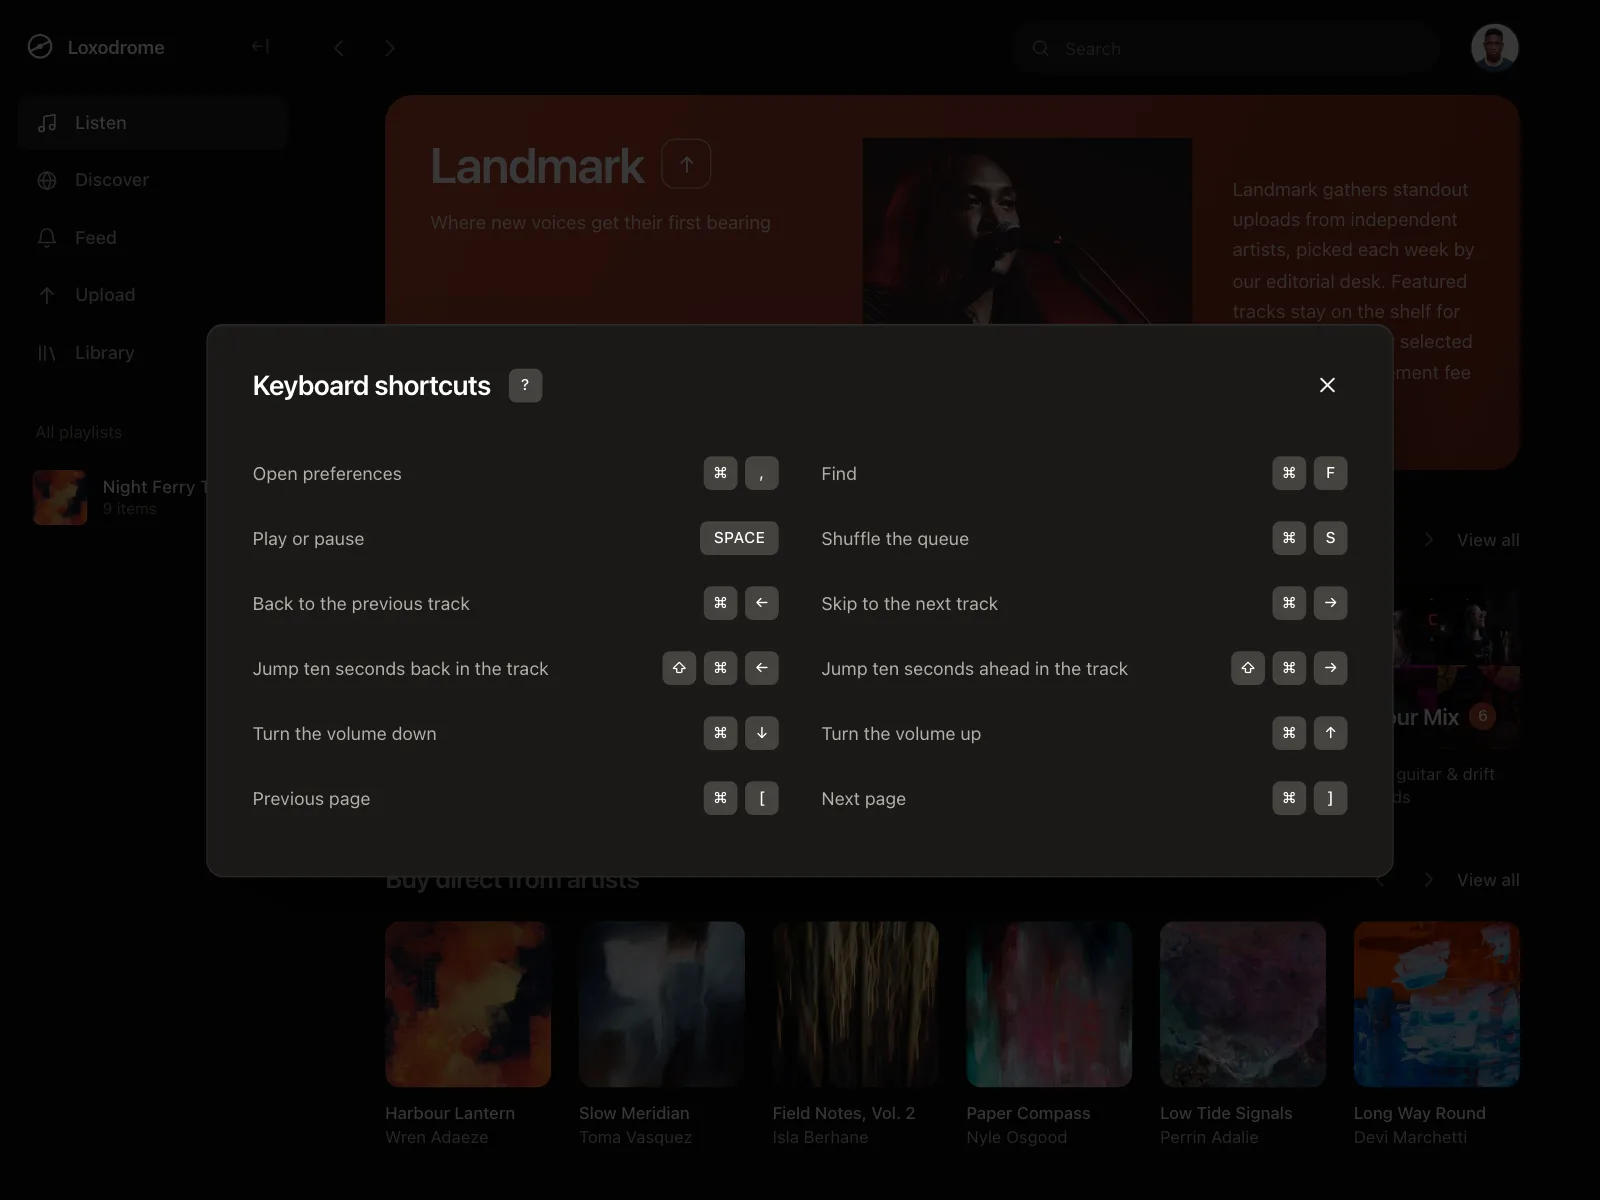Click the "Turn the volume up" label

pyautogui.click(x=901, y=734)
